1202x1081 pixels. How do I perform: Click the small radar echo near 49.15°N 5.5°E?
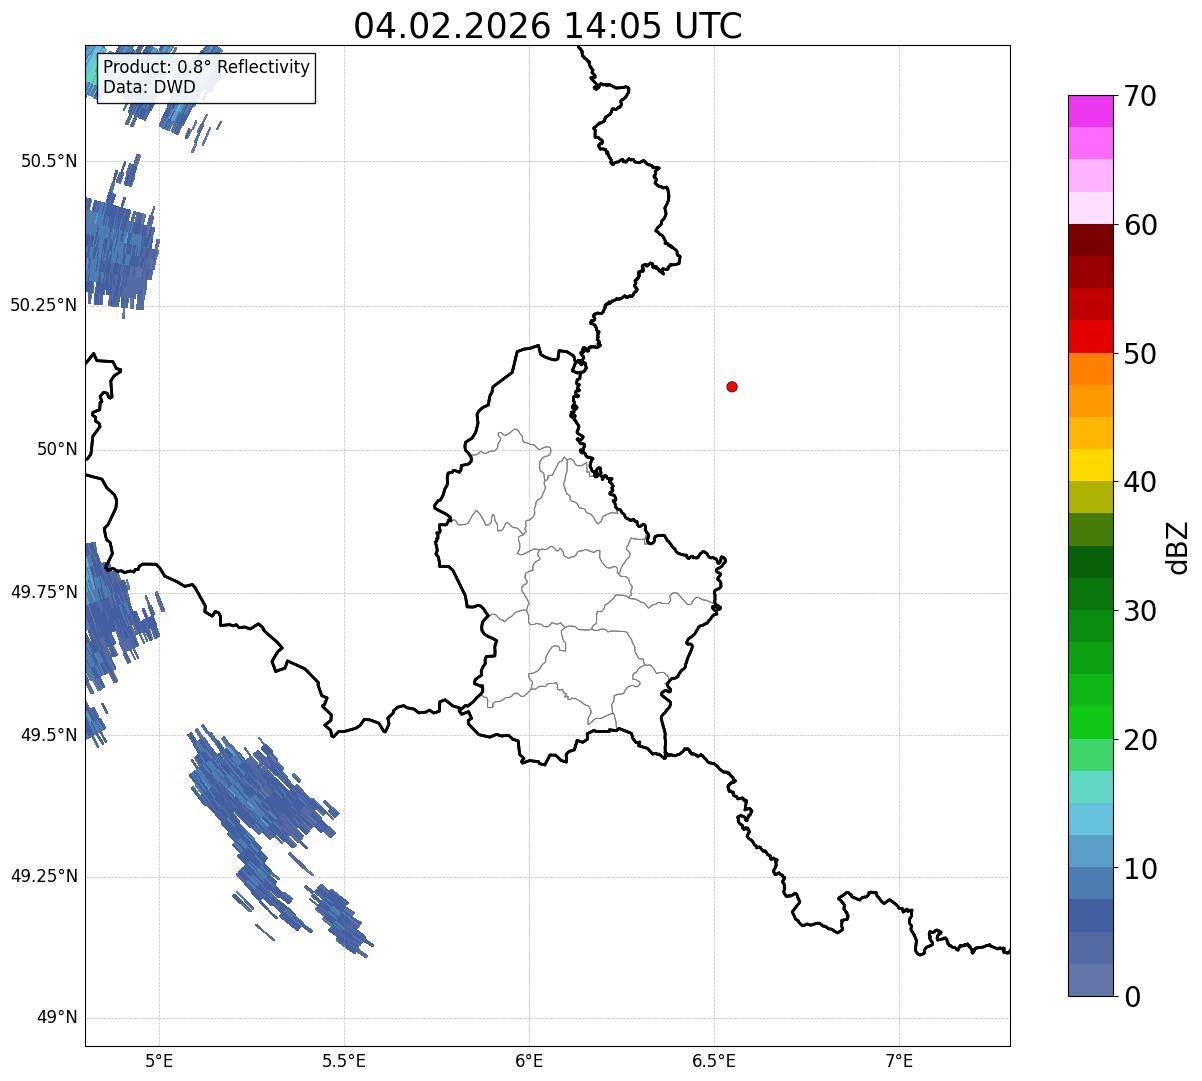pyautogui.click(x=340, y=918)
